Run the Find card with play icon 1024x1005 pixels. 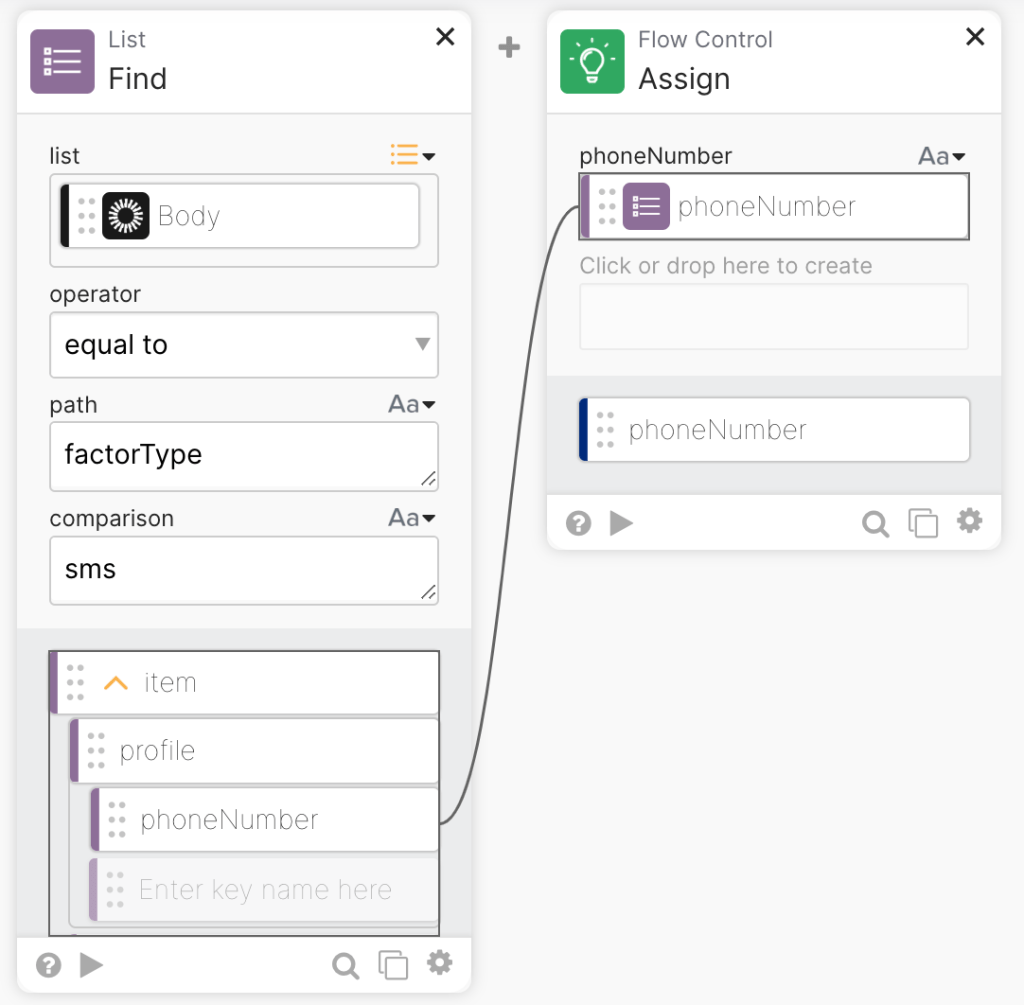(x=92, y=965)
